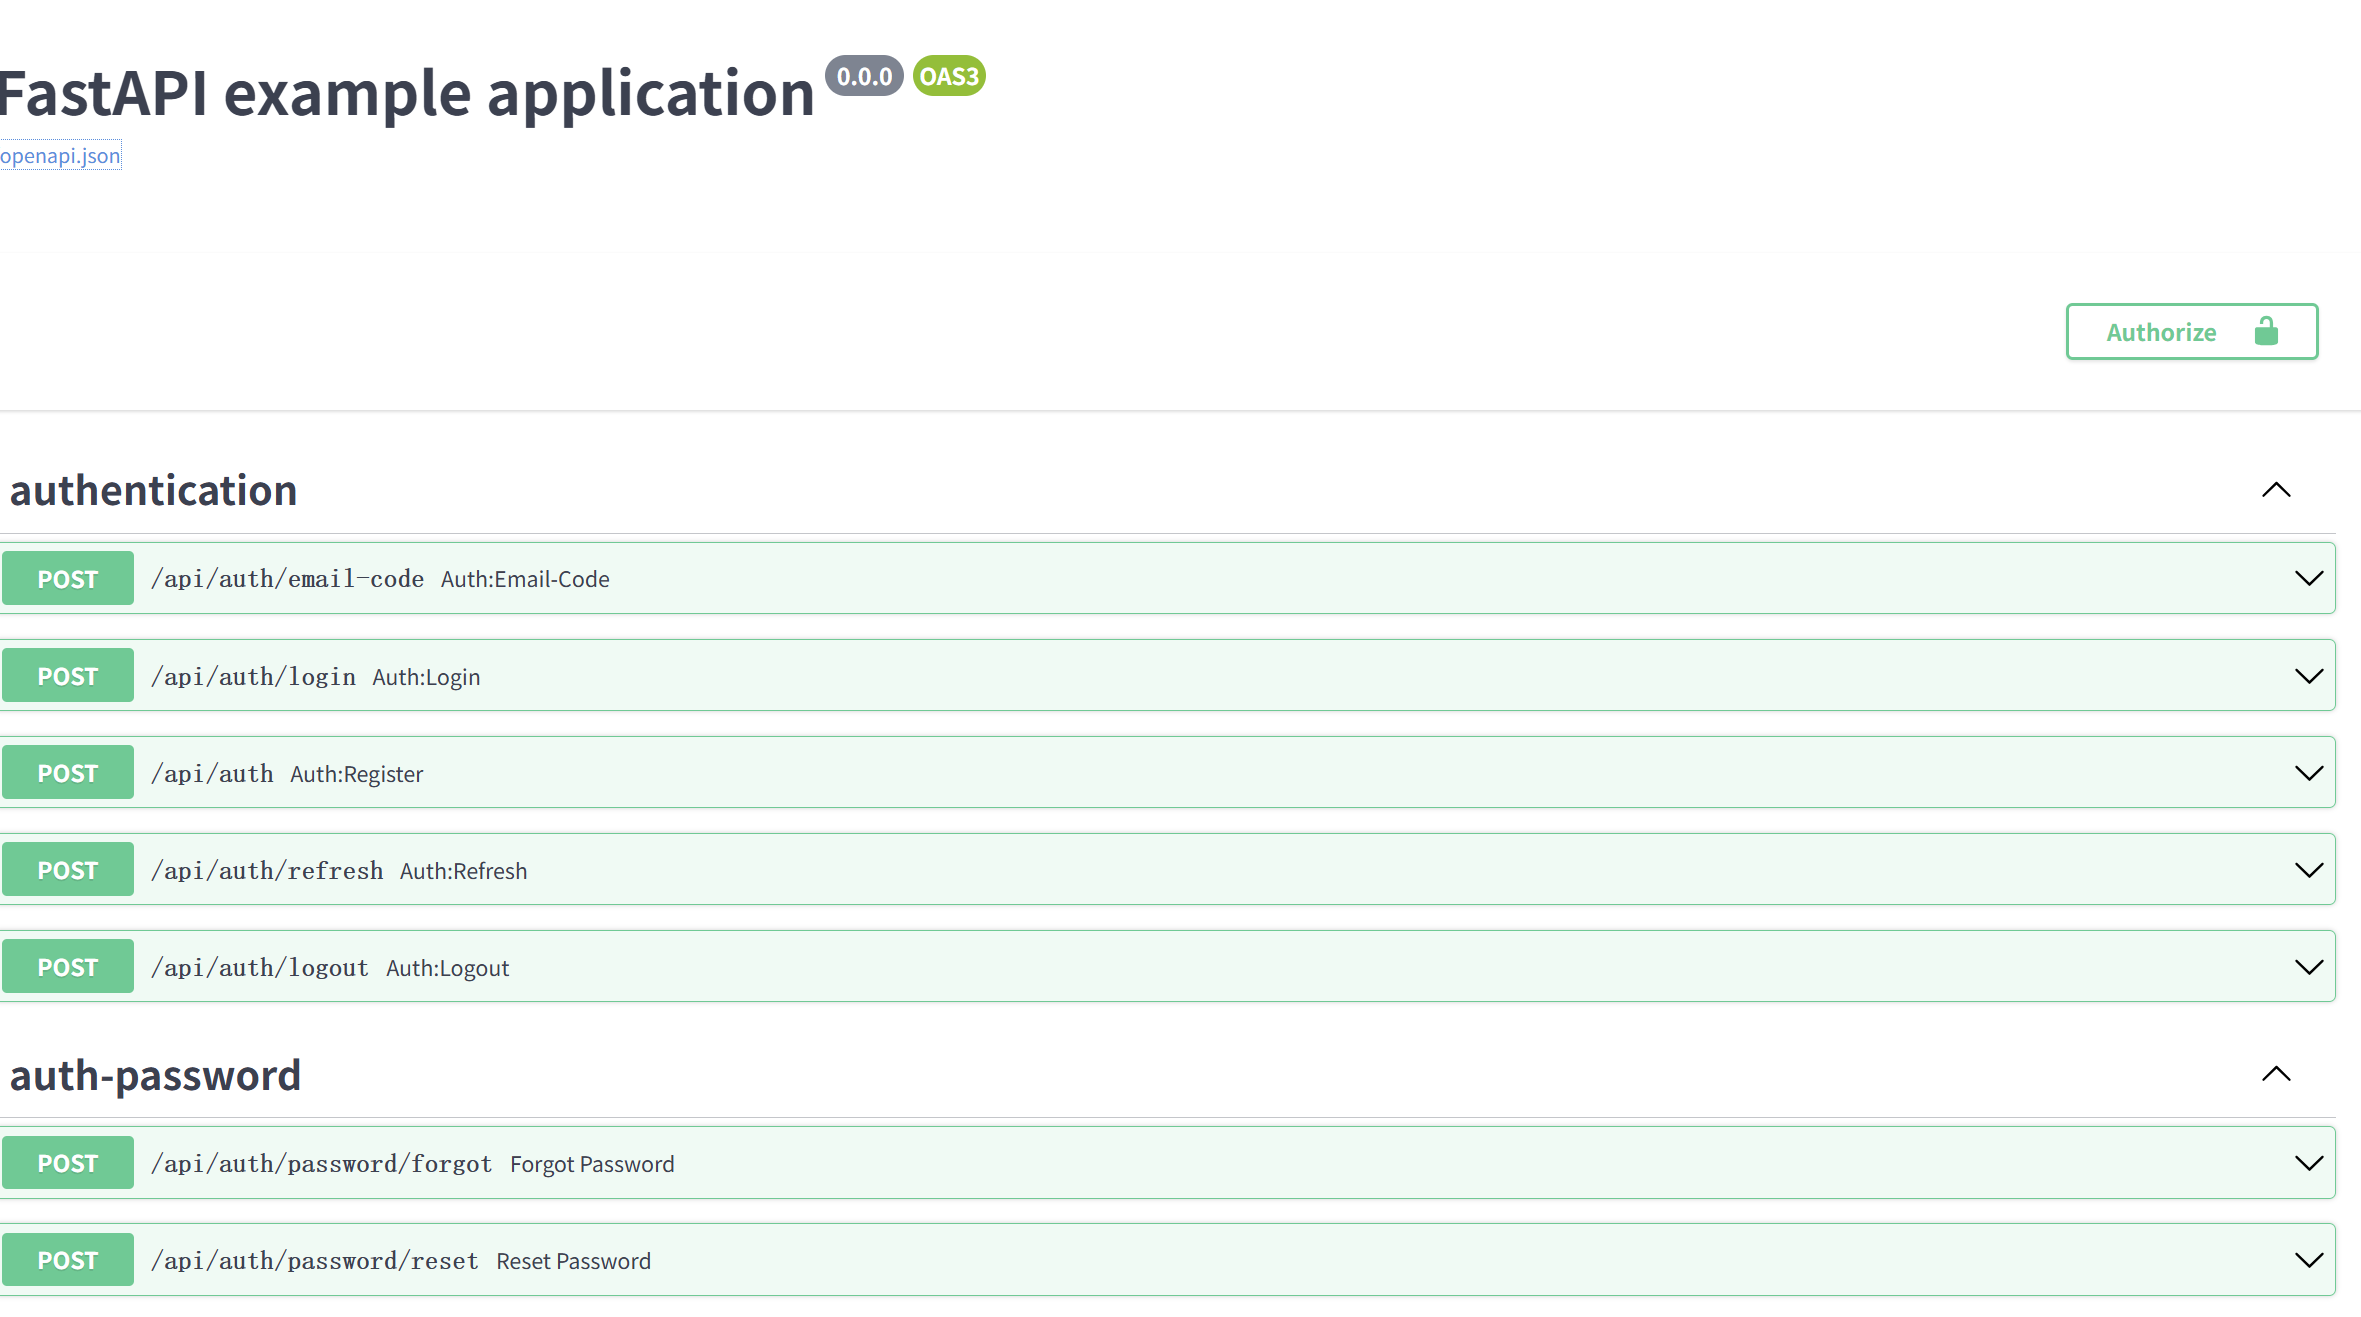Click the auth-password tag heading
Image resolution: width=2361 pixels, height=1317 pixels.
pos(156,1075)
